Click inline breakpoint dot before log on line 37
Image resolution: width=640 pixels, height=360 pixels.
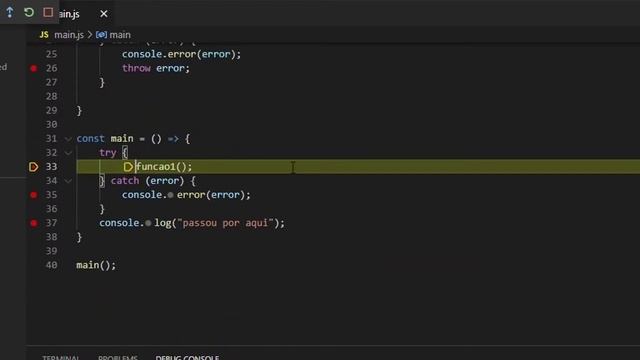pyautogui.click(x=148, y=223)
